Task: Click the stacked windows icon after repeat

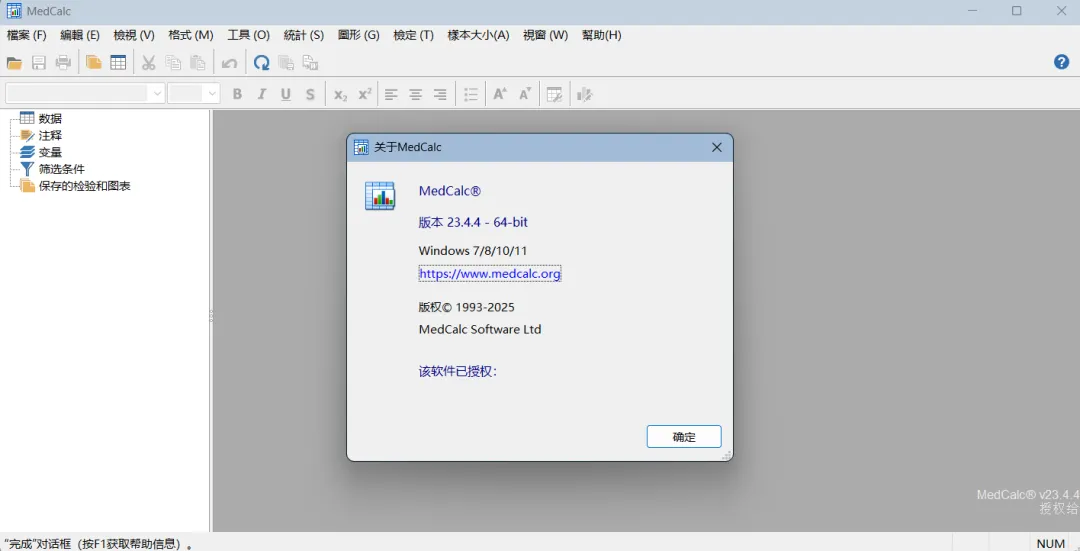Action: (x=286, y=63)
